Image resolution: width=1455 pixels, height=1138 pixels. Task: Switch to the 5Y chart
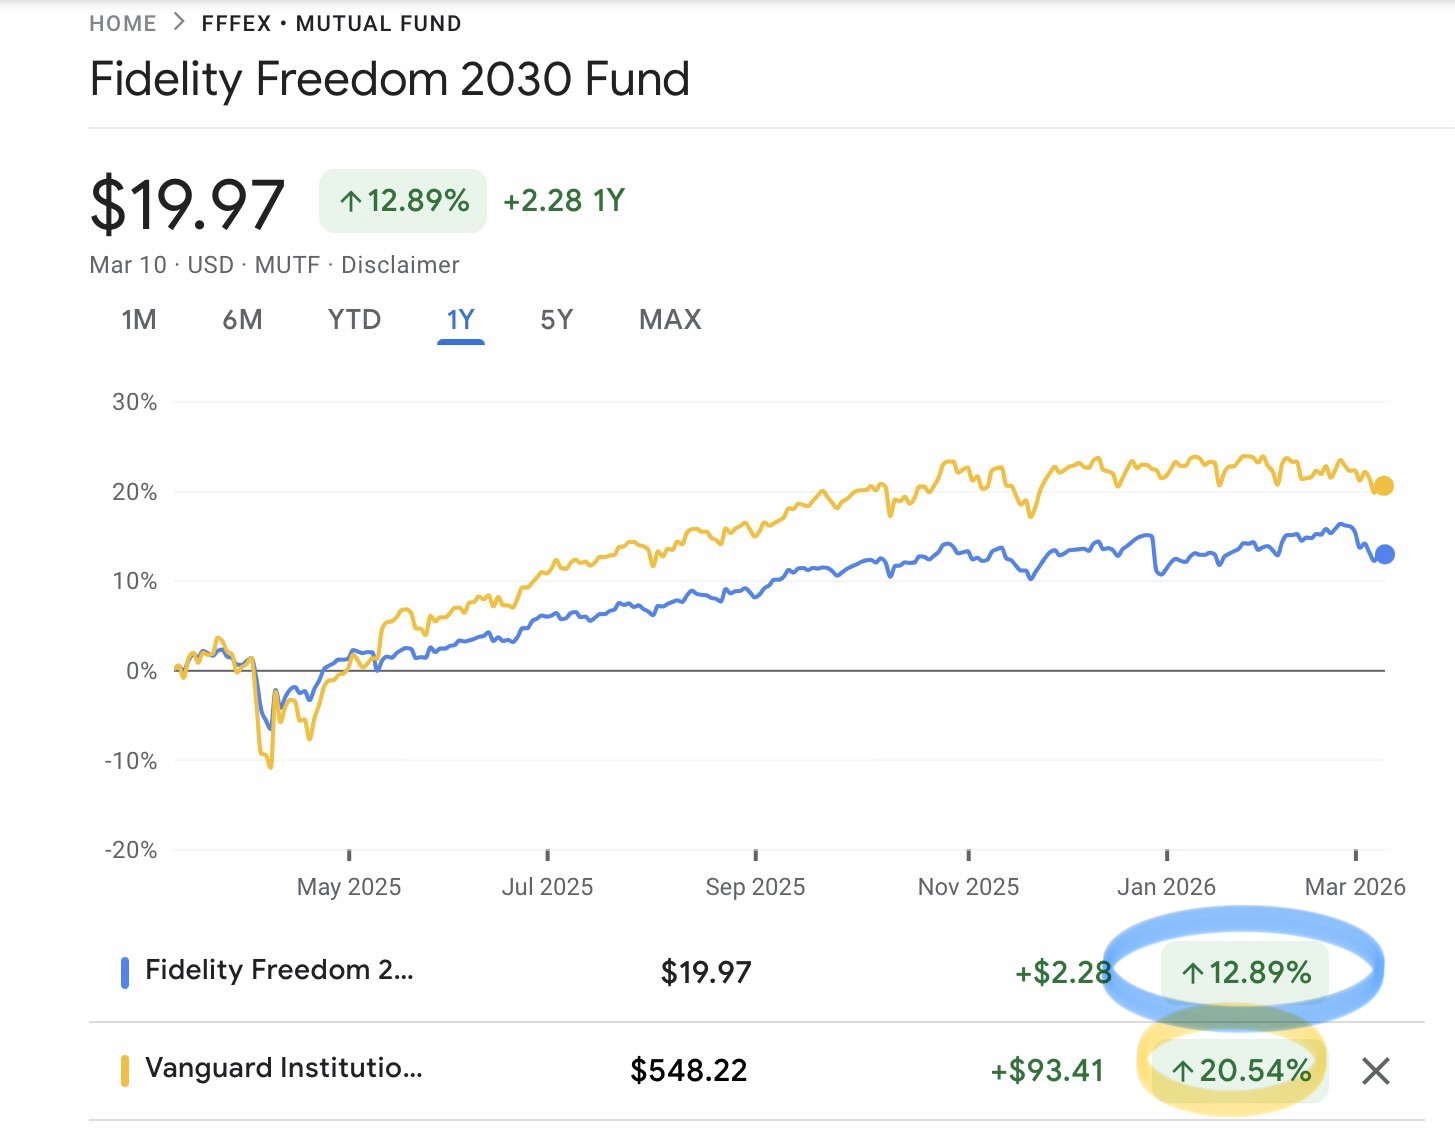tap(557, 320)
